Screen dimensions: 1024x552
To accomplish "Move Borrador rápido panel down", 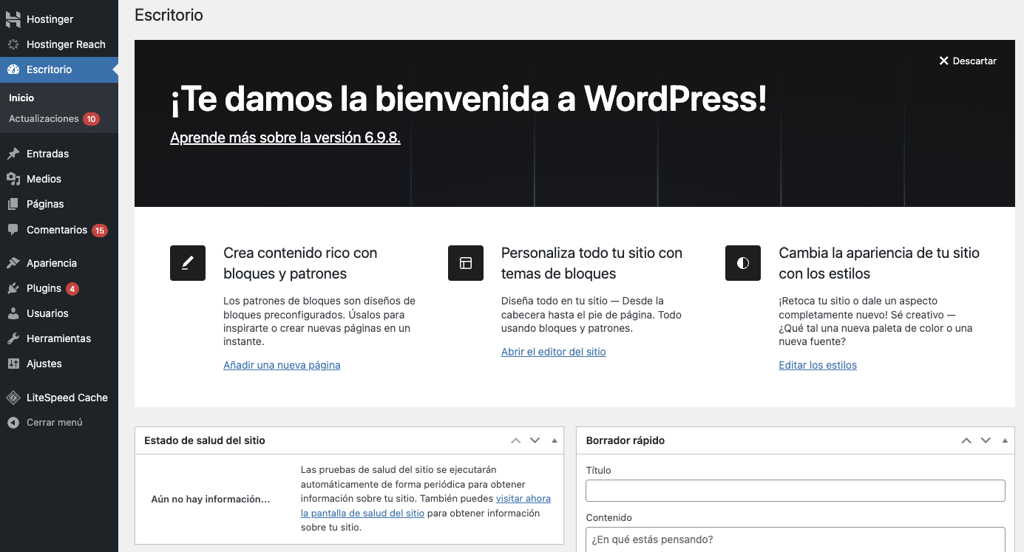I will (x=985, y=440).
